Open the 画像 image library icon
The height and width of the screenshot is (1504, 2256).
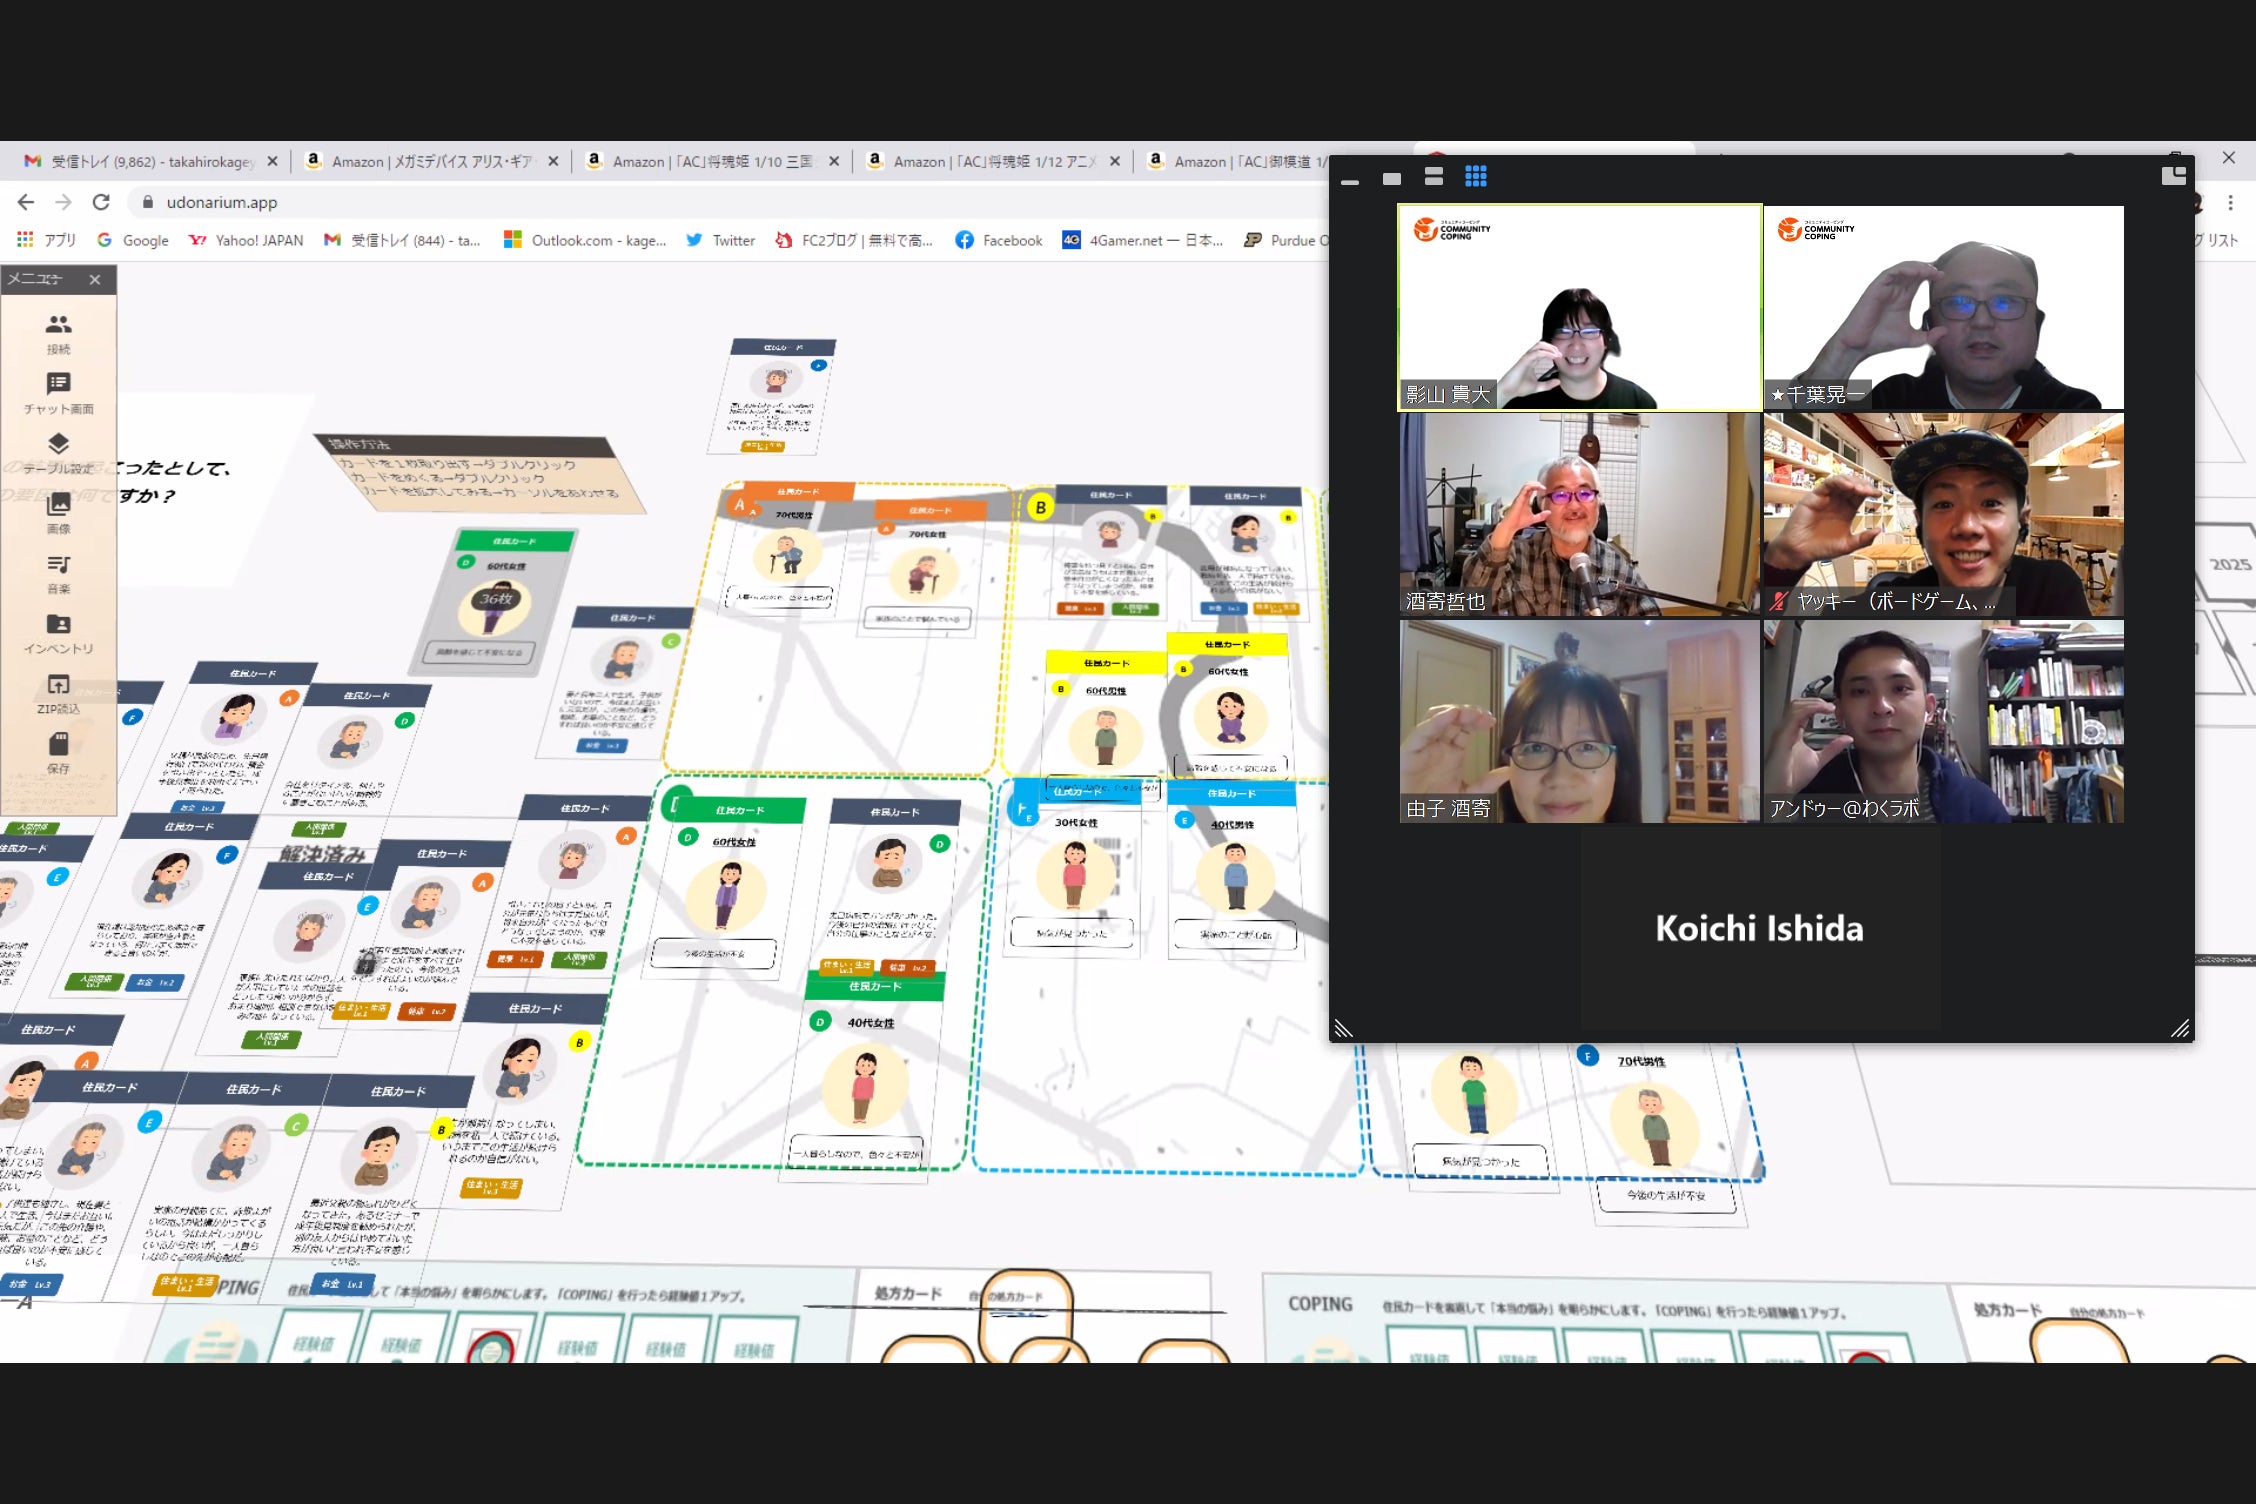(x=59, y=505)
